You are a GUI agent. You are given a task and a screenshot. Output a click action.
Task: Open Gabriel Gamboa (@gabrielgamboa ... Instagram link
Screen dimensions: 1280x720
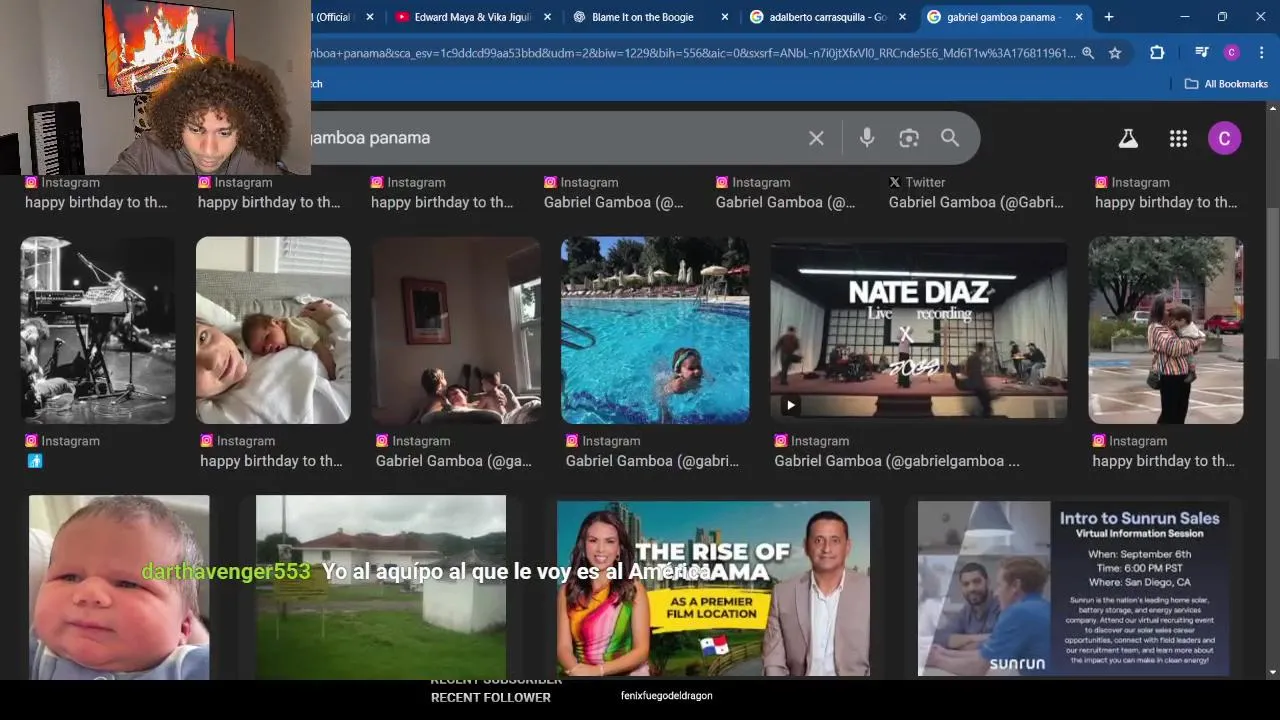tap(897, 461)
